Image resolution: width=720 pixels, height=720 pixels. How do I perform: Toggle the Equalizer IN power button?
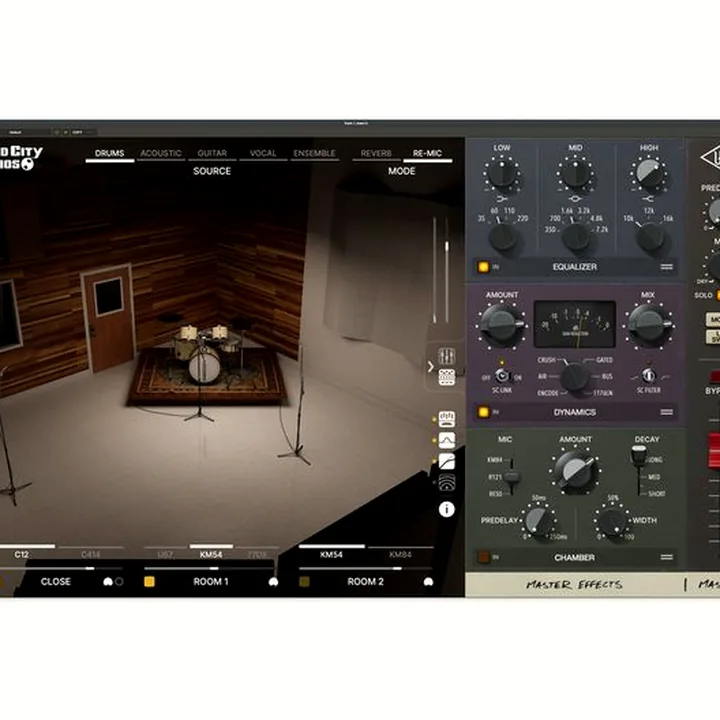484,267
